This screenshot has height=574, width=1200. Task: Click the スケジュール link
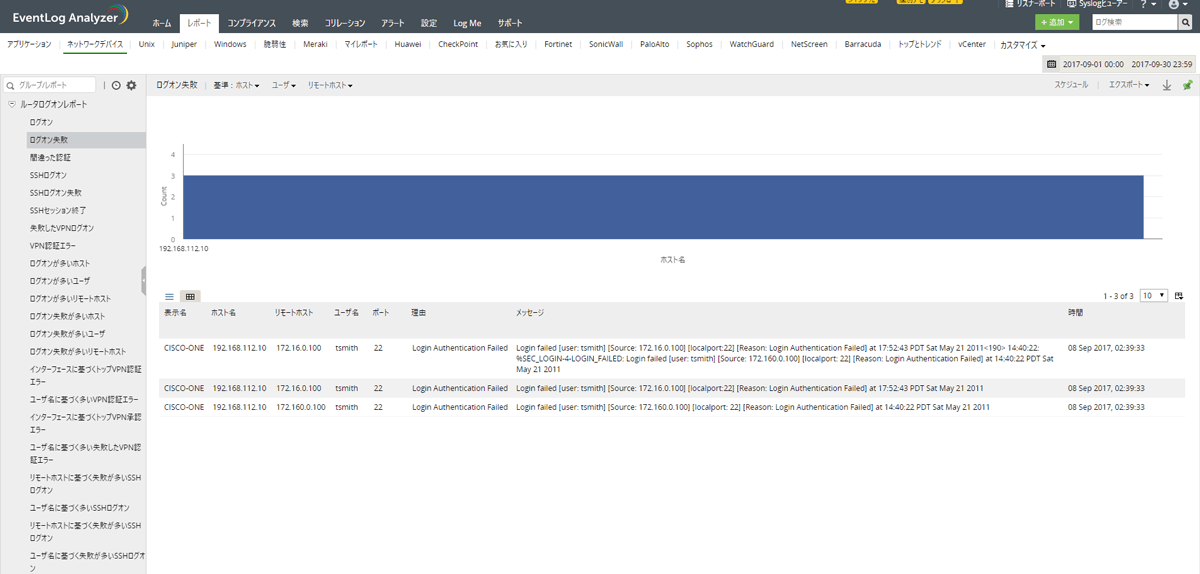click(1071, 86)
